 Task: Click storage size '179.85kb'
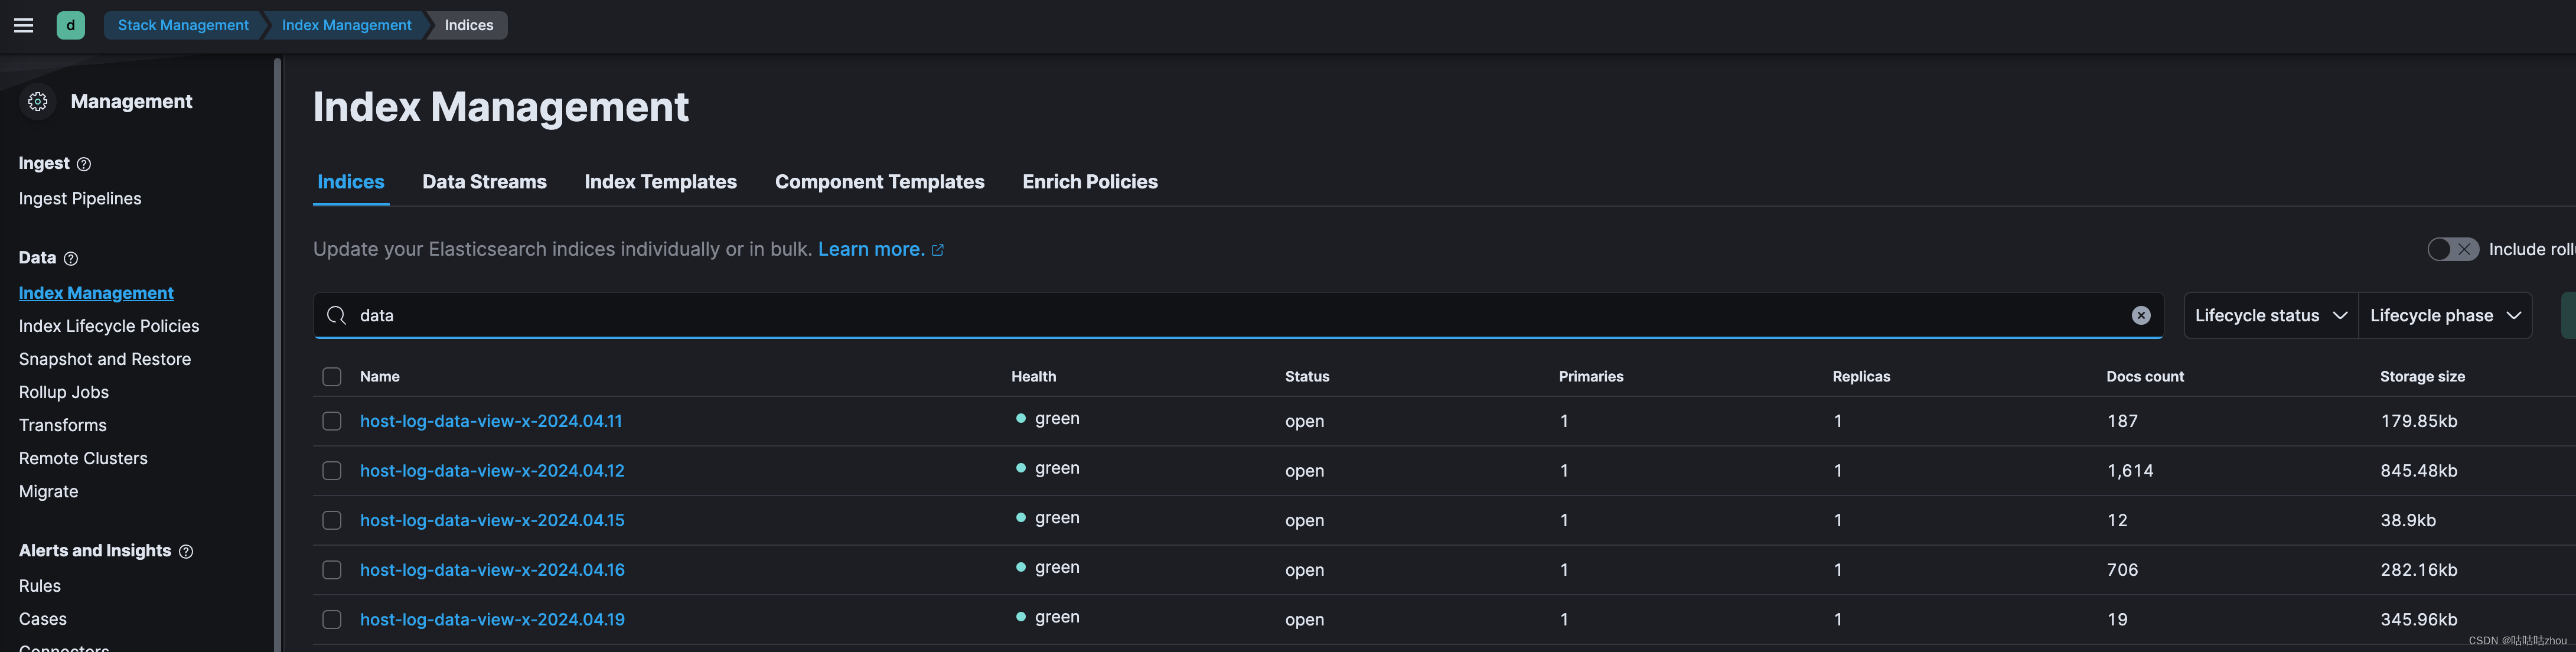coord(2419,421)
